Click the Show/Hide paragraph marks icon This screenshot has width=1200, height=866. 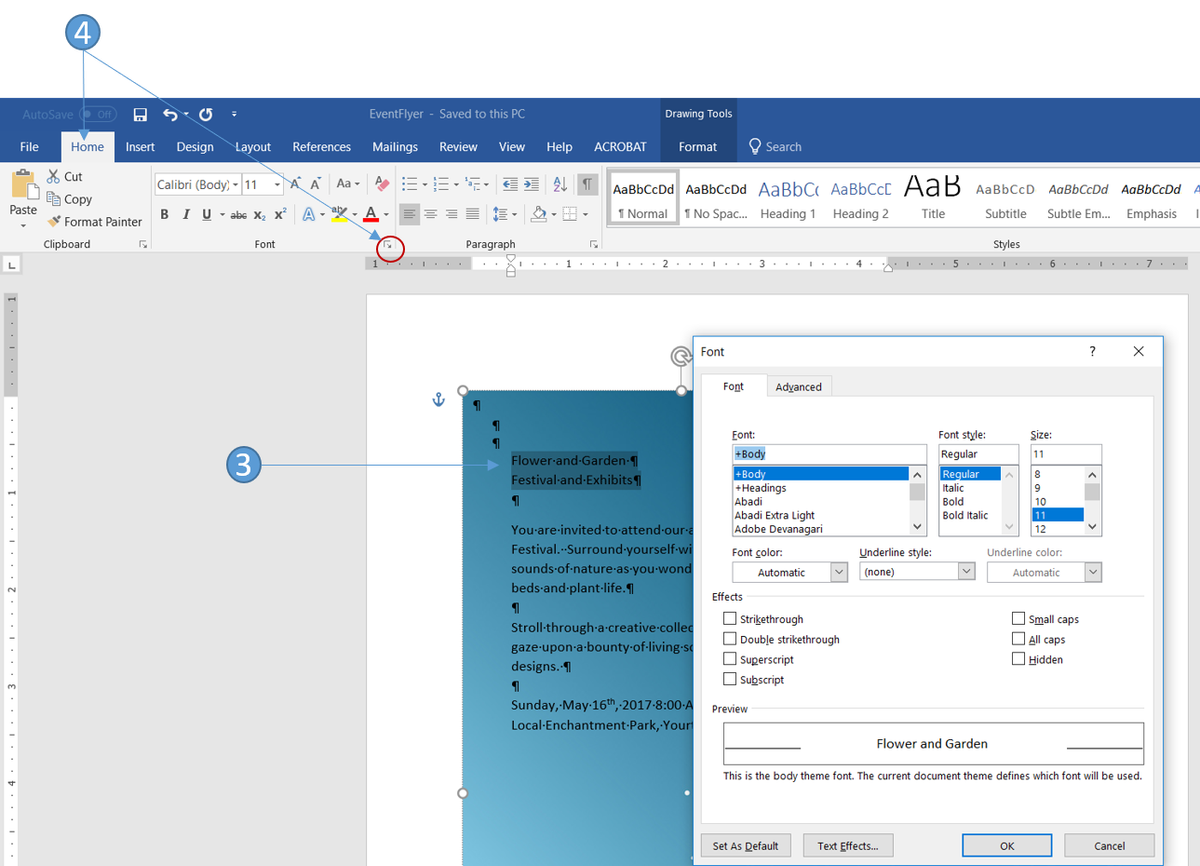588,184
